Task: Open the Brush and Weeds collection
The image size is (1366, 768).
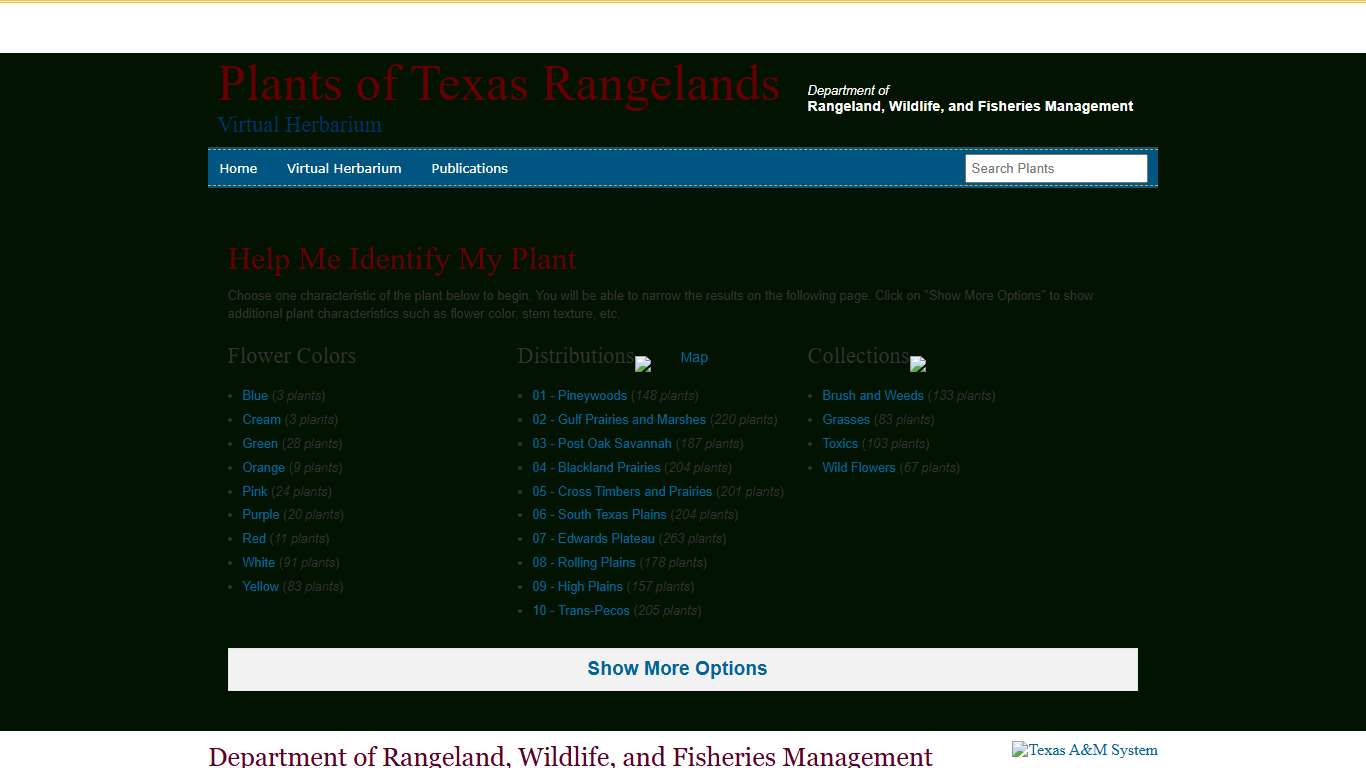Action: [872, 395]
